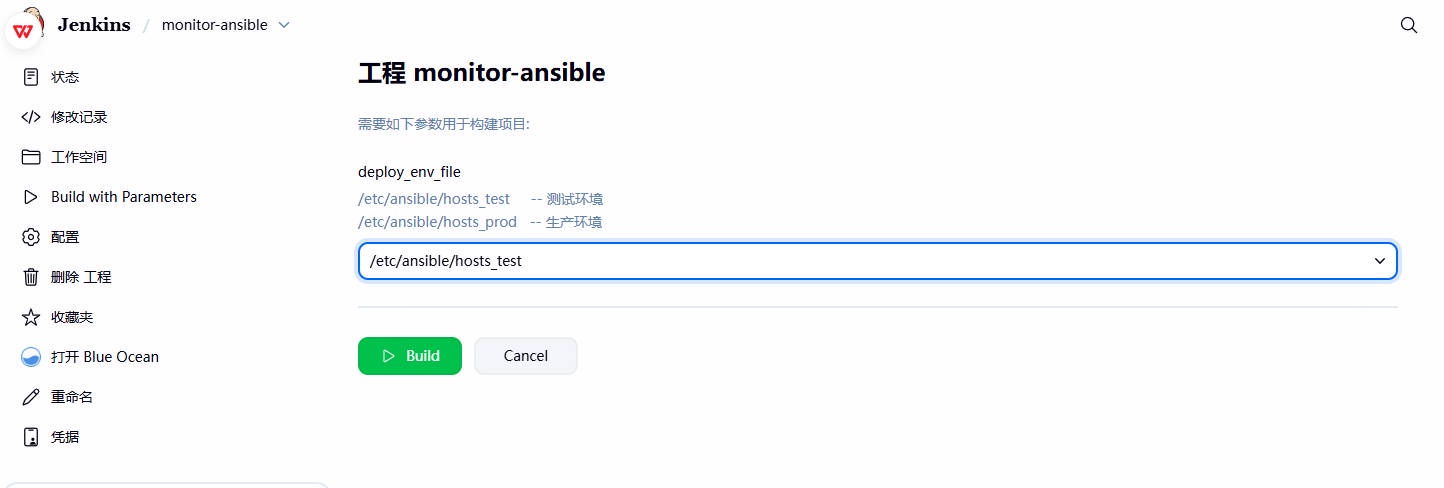This screenshot has width=1444, height=488.
Task: Open the monitor-ansible breadcrumb link
Action: pyautogui.click(x=214, y=25)
